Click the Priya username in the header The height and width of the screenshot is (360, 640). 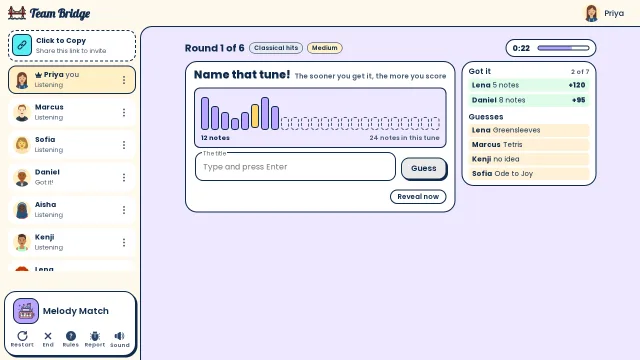(614, 13)
